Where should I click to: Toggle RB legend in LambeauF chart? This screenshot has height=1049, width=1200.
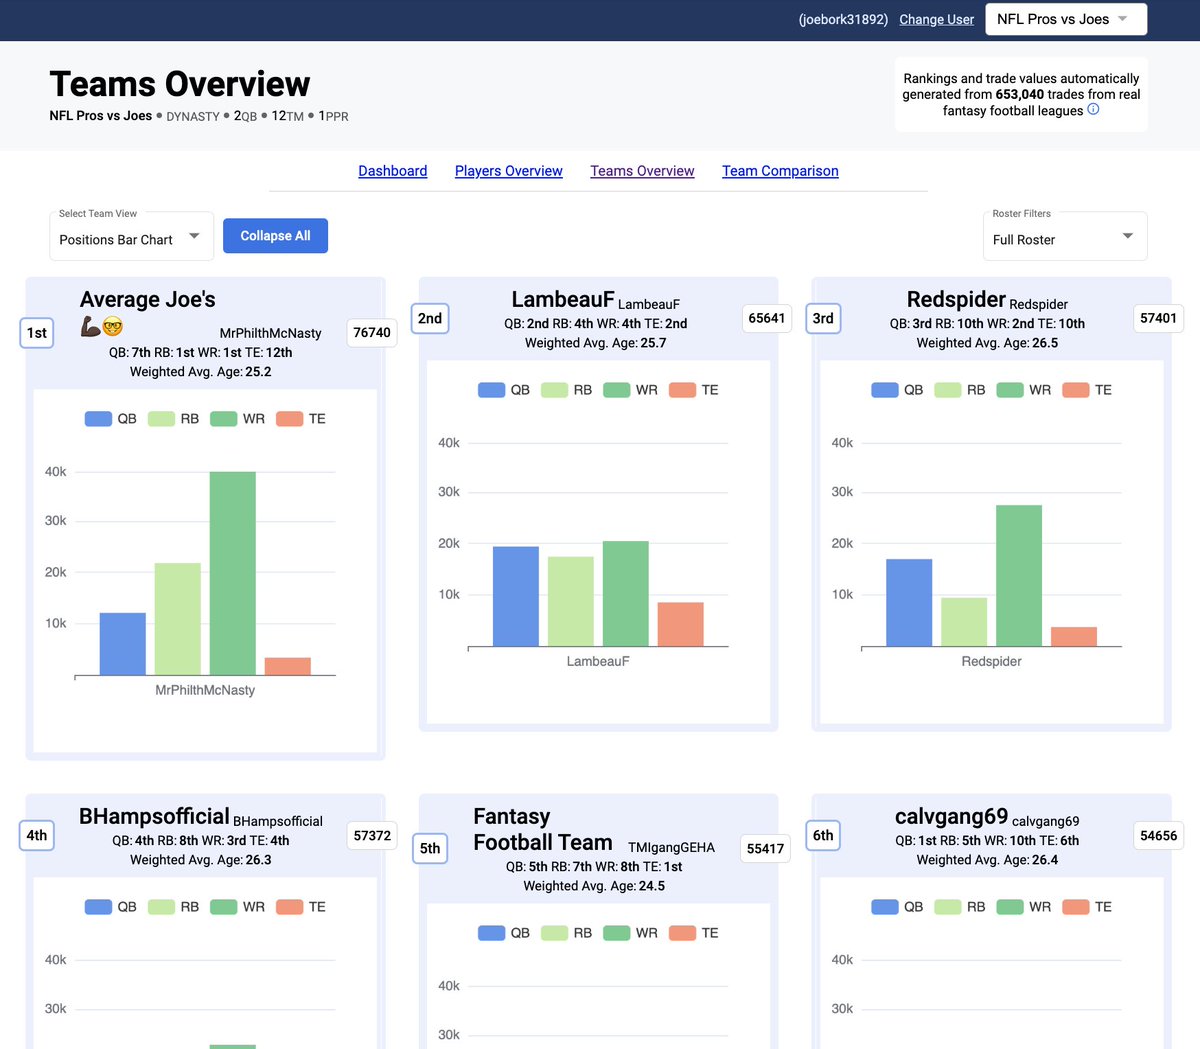567,390
